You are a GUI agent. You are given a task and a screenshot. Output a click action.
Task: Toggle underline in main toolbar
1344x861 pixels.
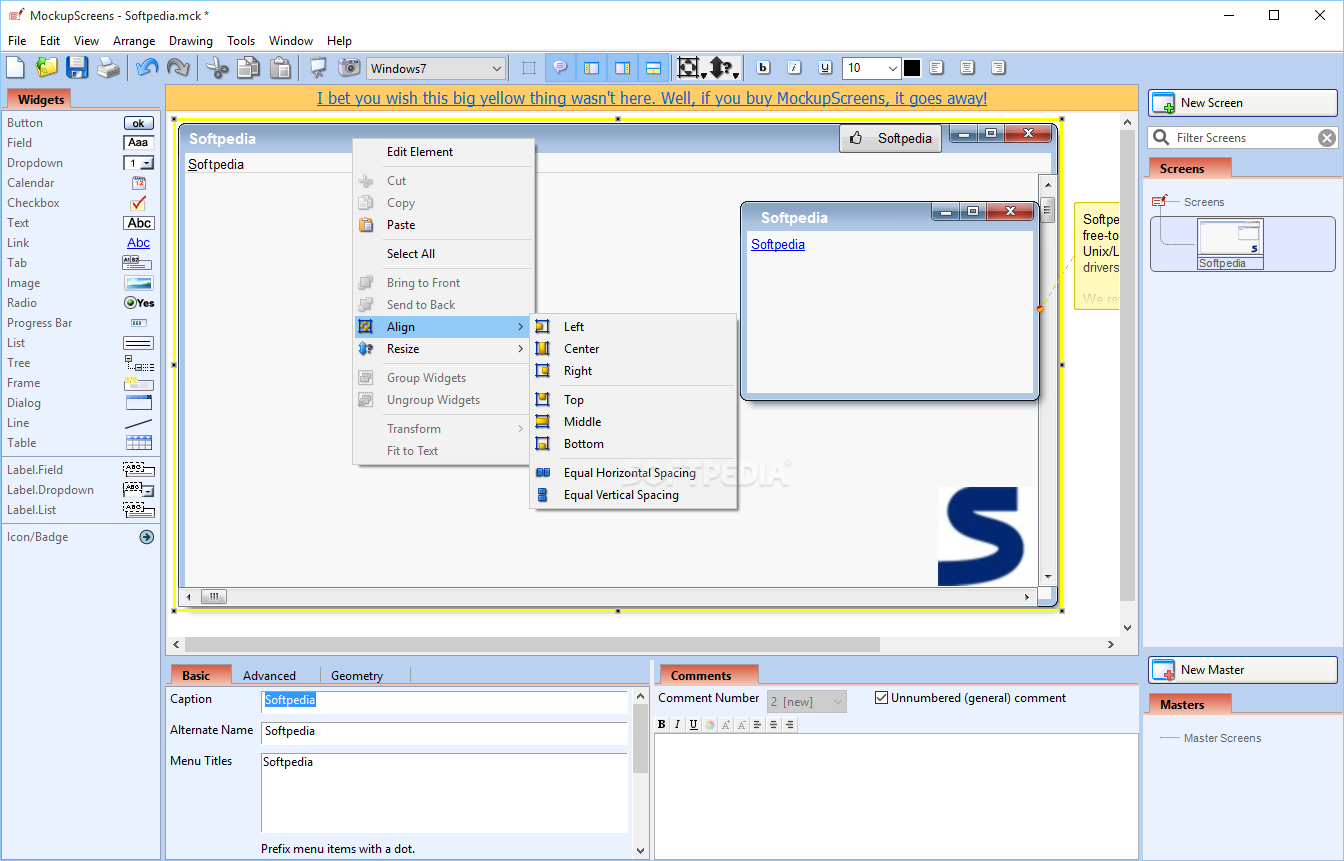(825, 68)
